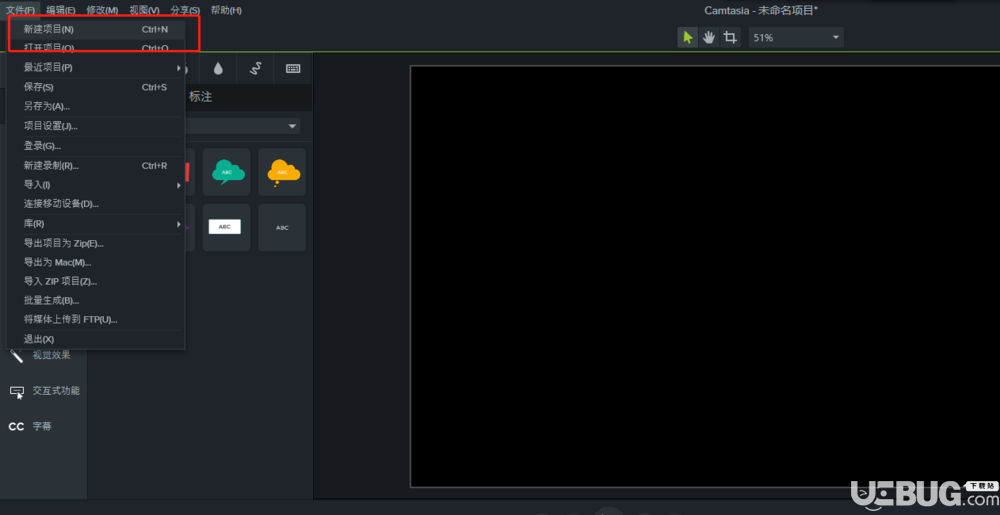The image size is (1000, 515).
Task: Enable the crop mode tool
Action: pyautogui.click(x=730, y=38)
